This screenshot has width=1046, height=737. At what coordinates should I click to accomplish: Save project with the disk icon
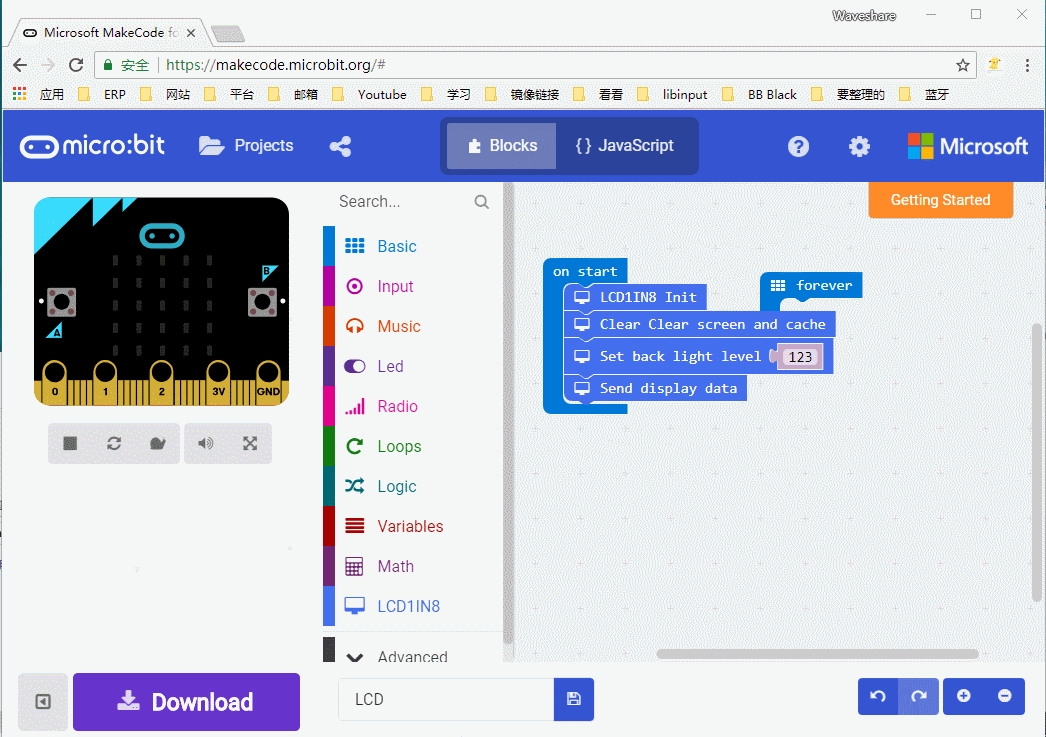click(x=574, y=699)
